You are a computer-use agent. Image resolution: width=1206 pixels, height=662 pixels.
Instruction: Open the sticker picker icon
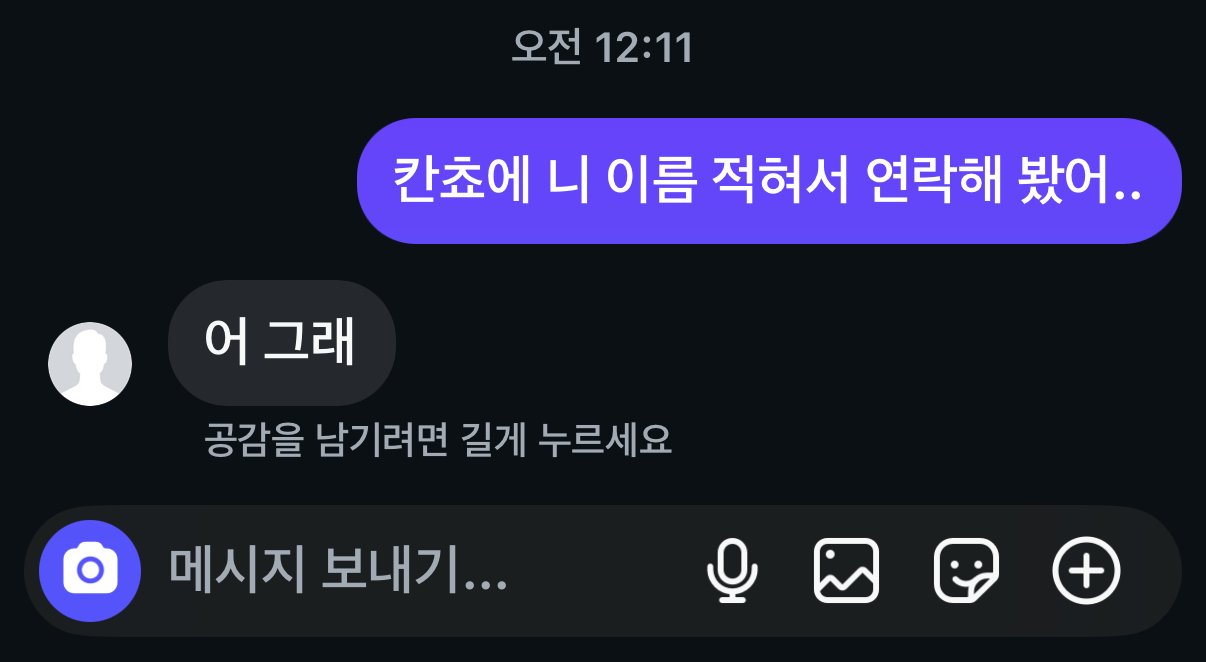966,571
